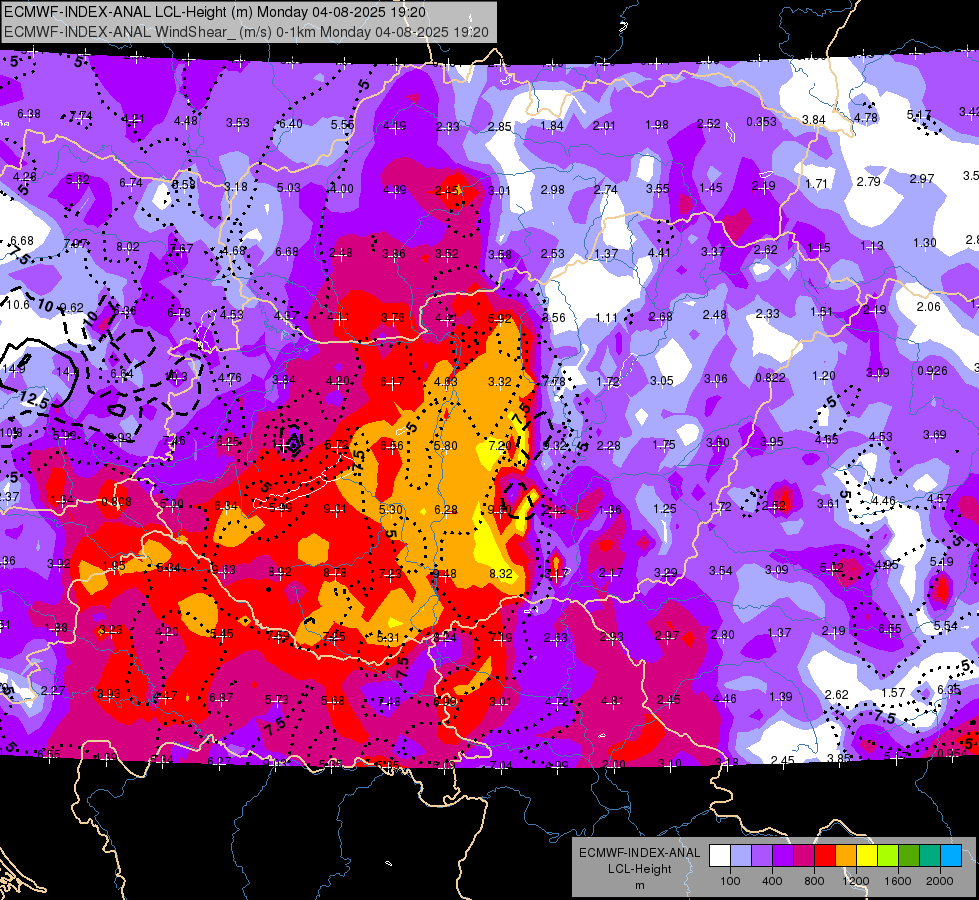The image size is (979, 900).
Task: Click the grid value 4.78
Action: click(x=865, y=117)
